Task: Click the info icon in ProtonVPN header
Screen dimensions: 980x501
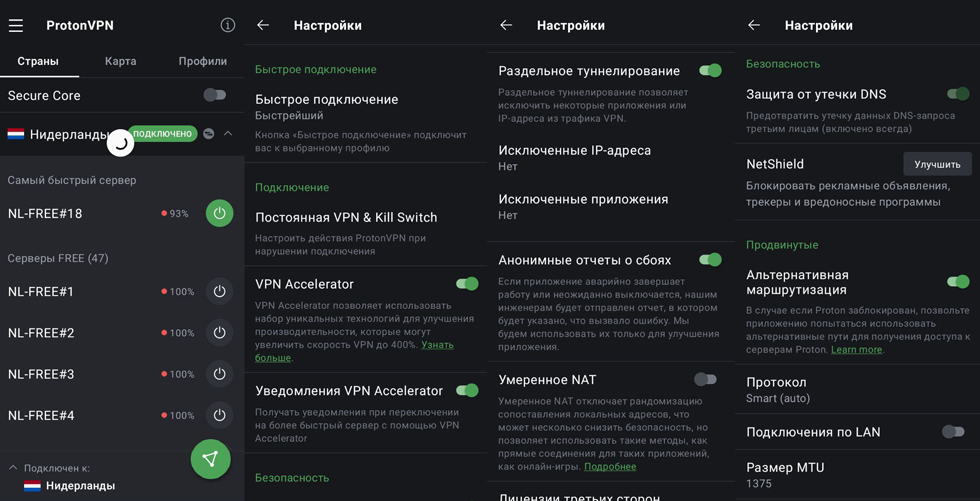Action: [228, 25]
